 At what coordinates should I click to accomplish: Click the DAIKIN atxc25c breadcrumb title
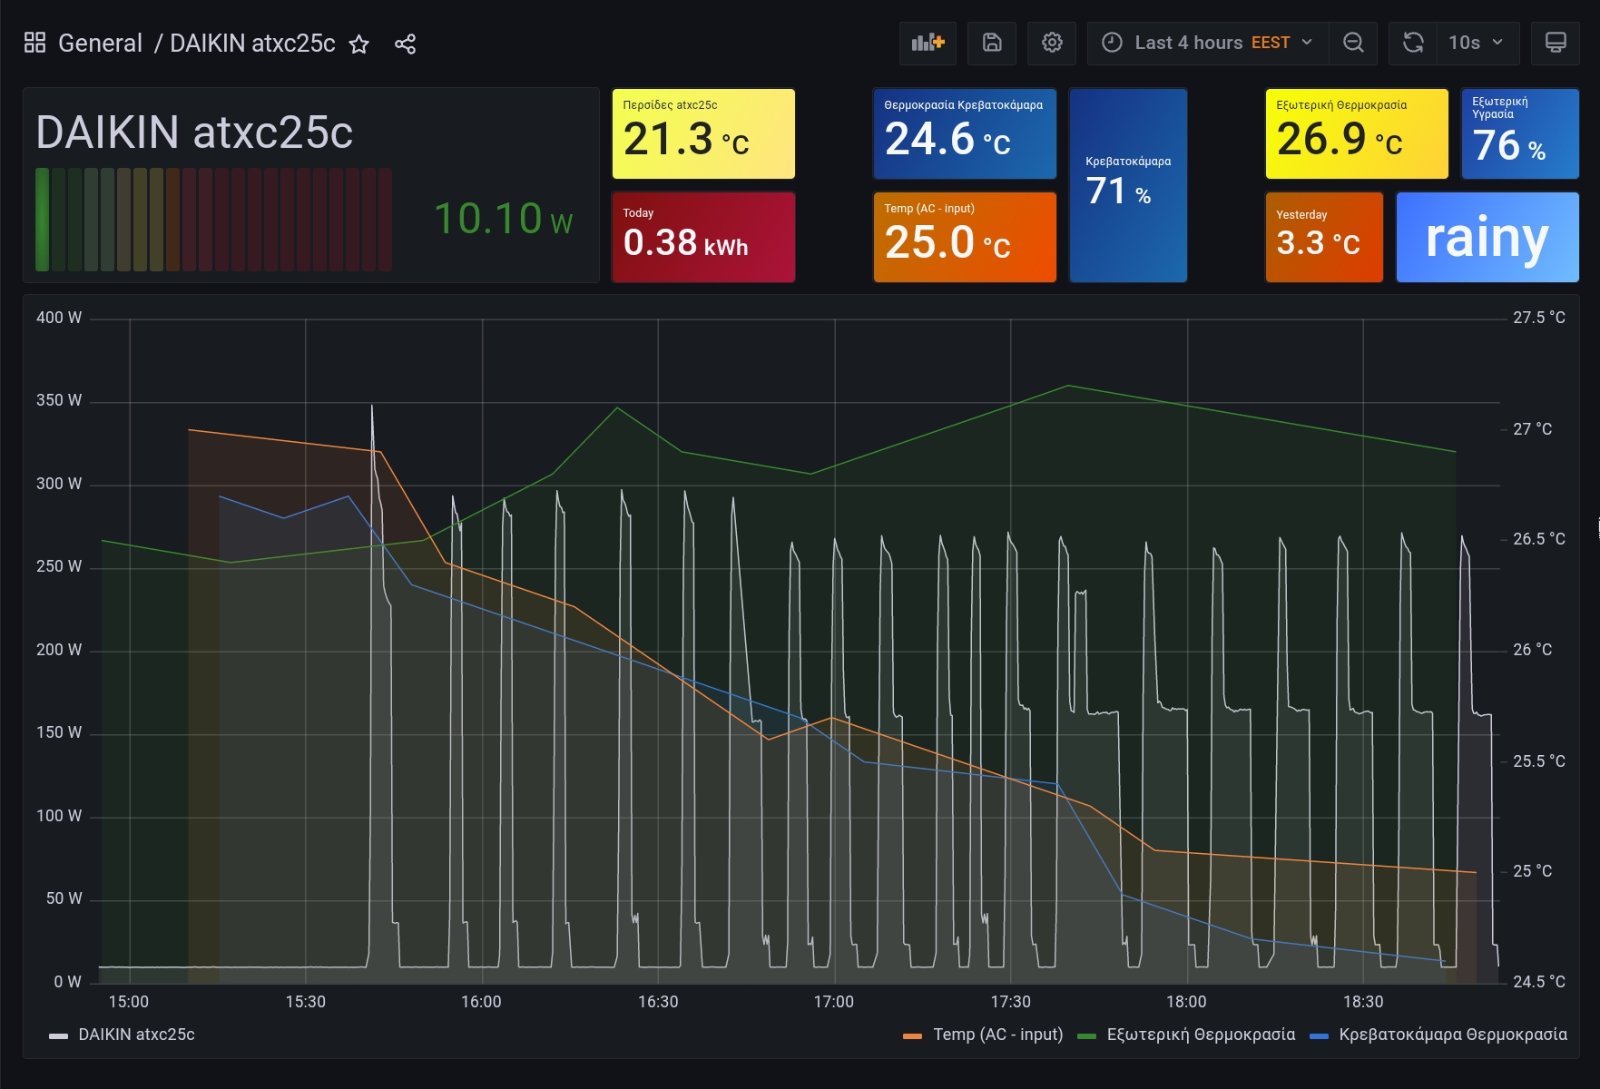point(252,43)
